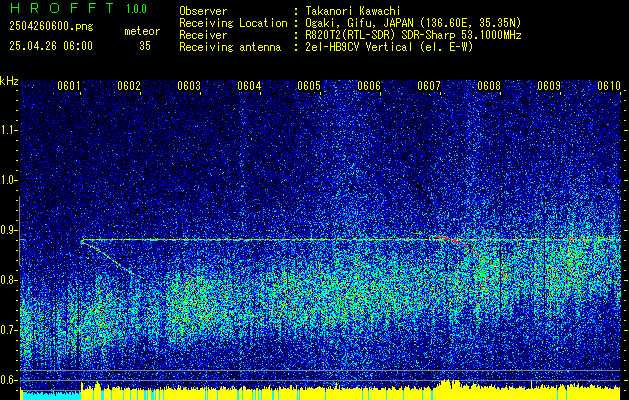This screenshot has height=400, width=629.
Task: Click the 1.1 kHz axis label
Action: [x=9, y=130]
